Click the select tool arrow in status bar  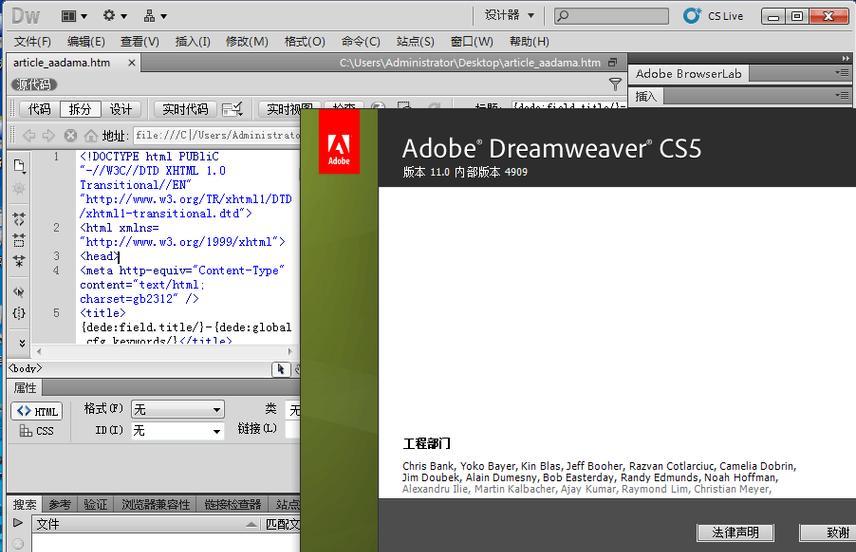coord(281,370)
